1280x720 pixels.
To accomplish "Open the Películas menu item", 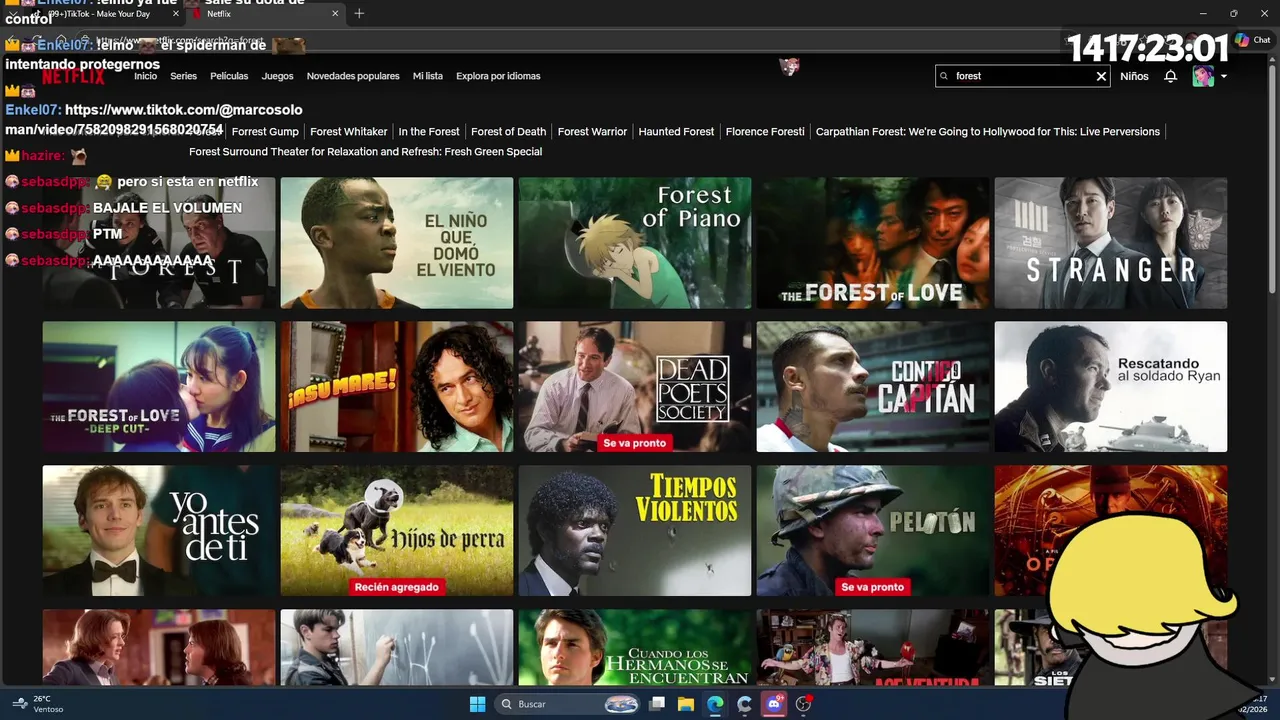I will 229,76.
